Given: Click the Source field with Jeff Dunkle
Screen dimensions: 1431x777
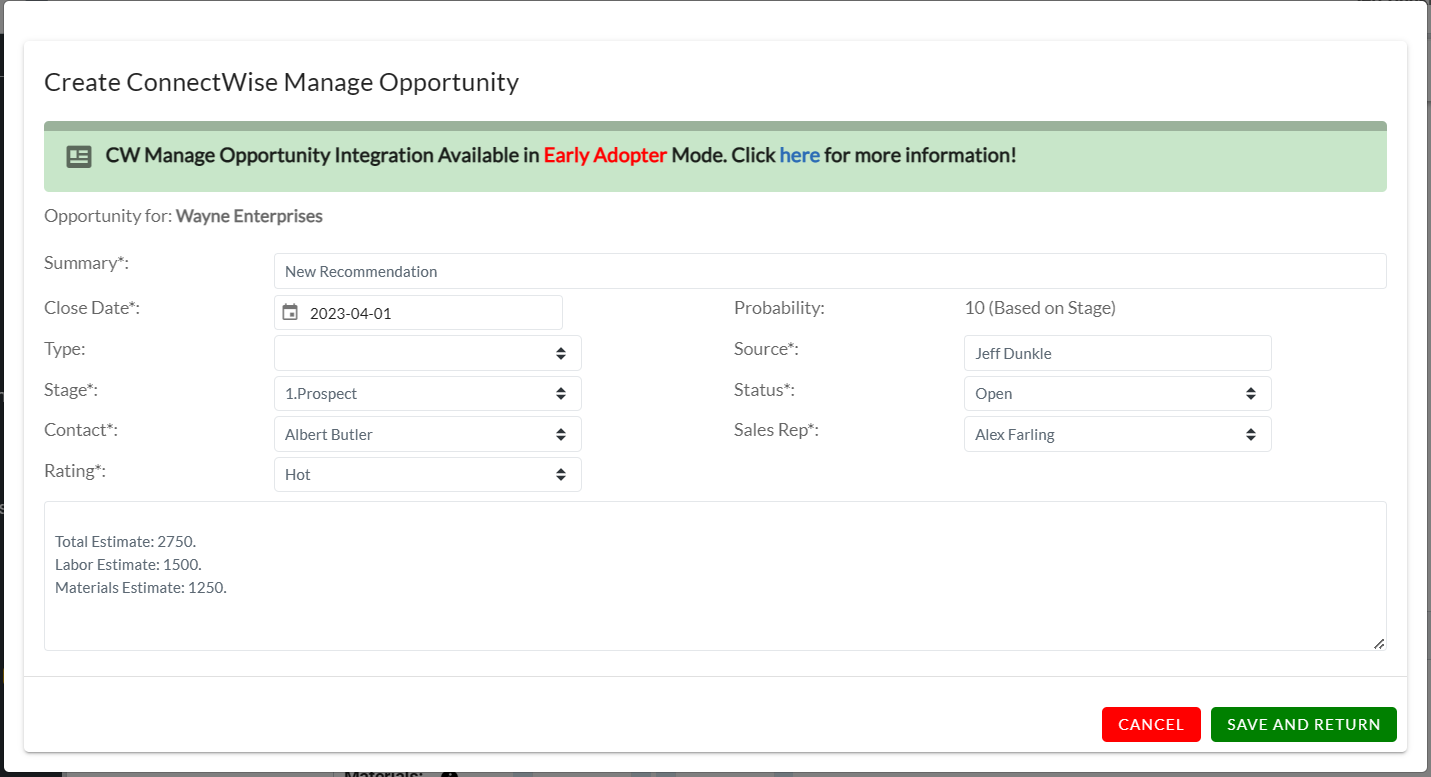Looking at the screenshot, I should [1118, 353].
